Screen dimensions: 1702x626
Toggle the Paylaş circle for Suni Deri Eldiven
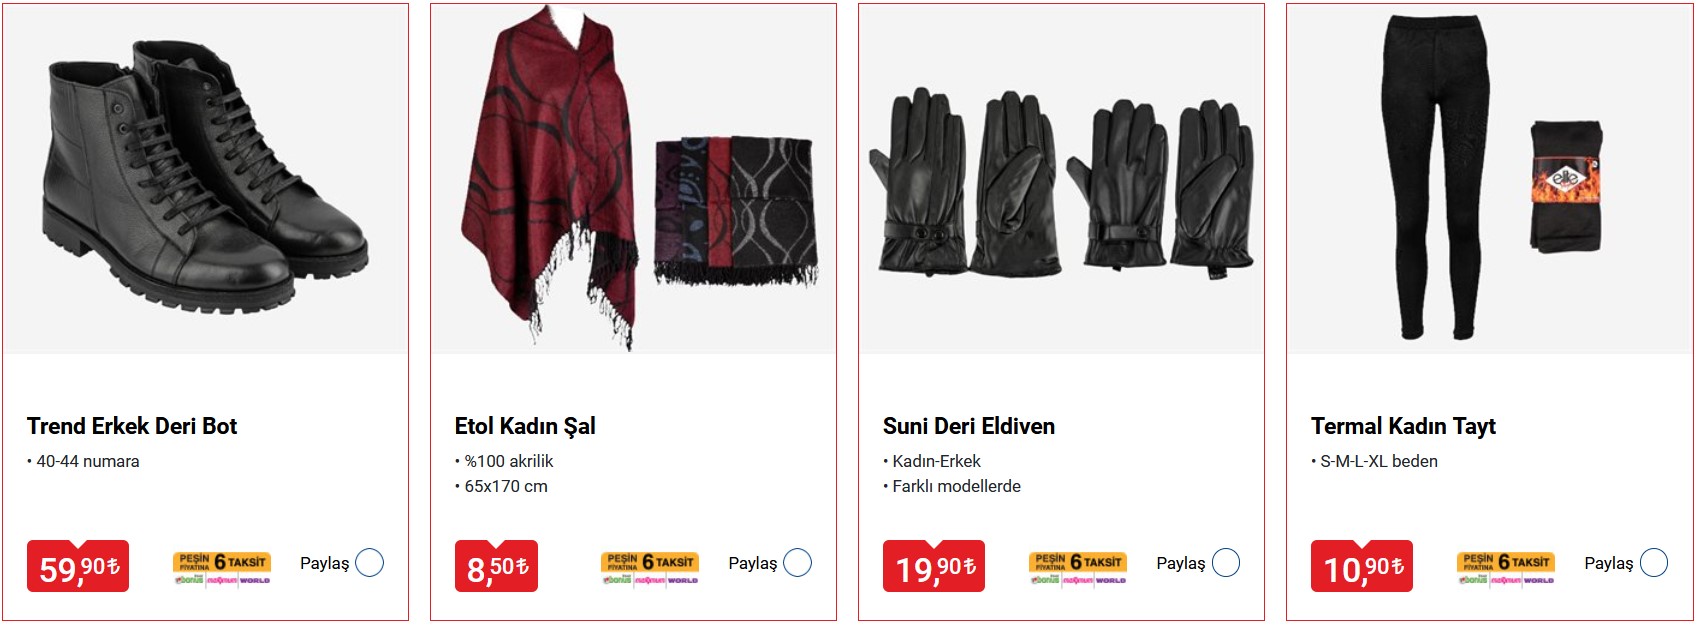[1226, 563]
